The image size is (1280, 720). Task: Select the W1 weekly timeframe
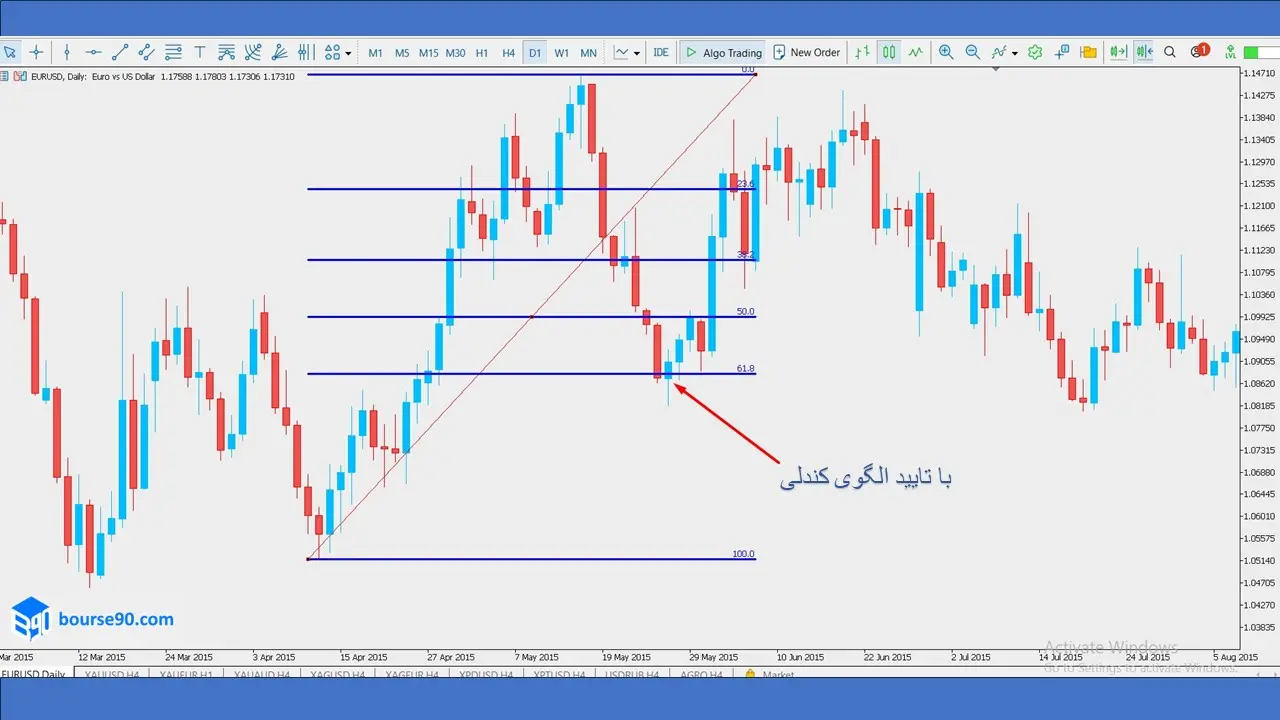pos(562,52)
